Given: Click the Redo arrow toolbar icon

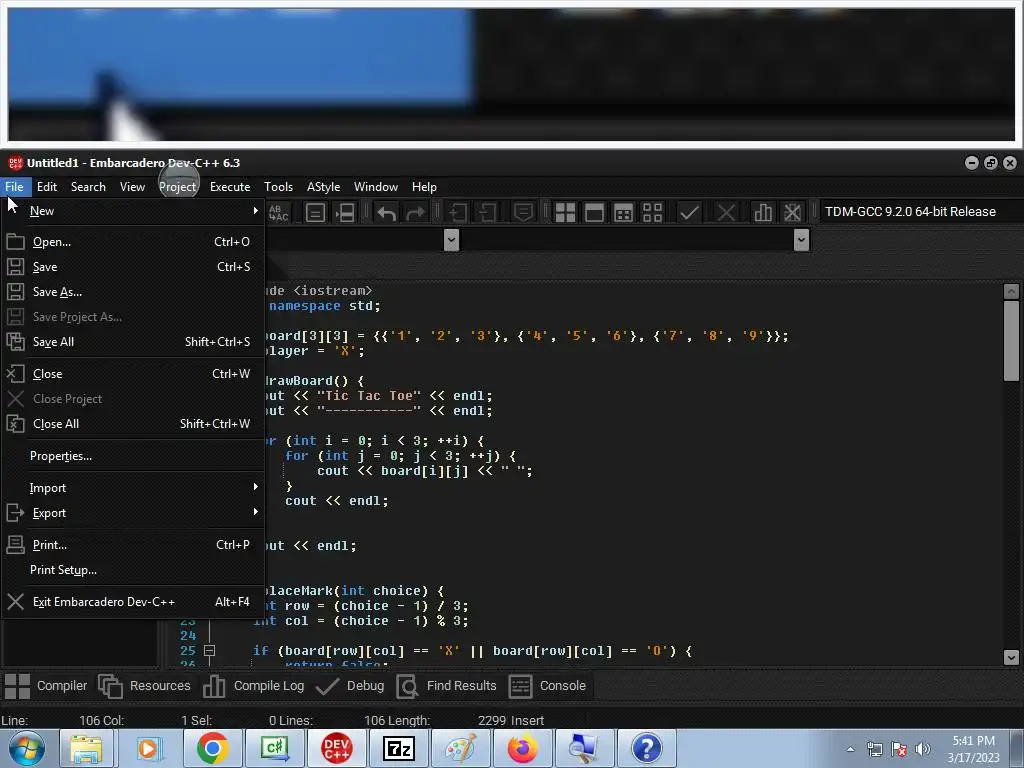Looking at the screenshot, I should tap(415, 212).
